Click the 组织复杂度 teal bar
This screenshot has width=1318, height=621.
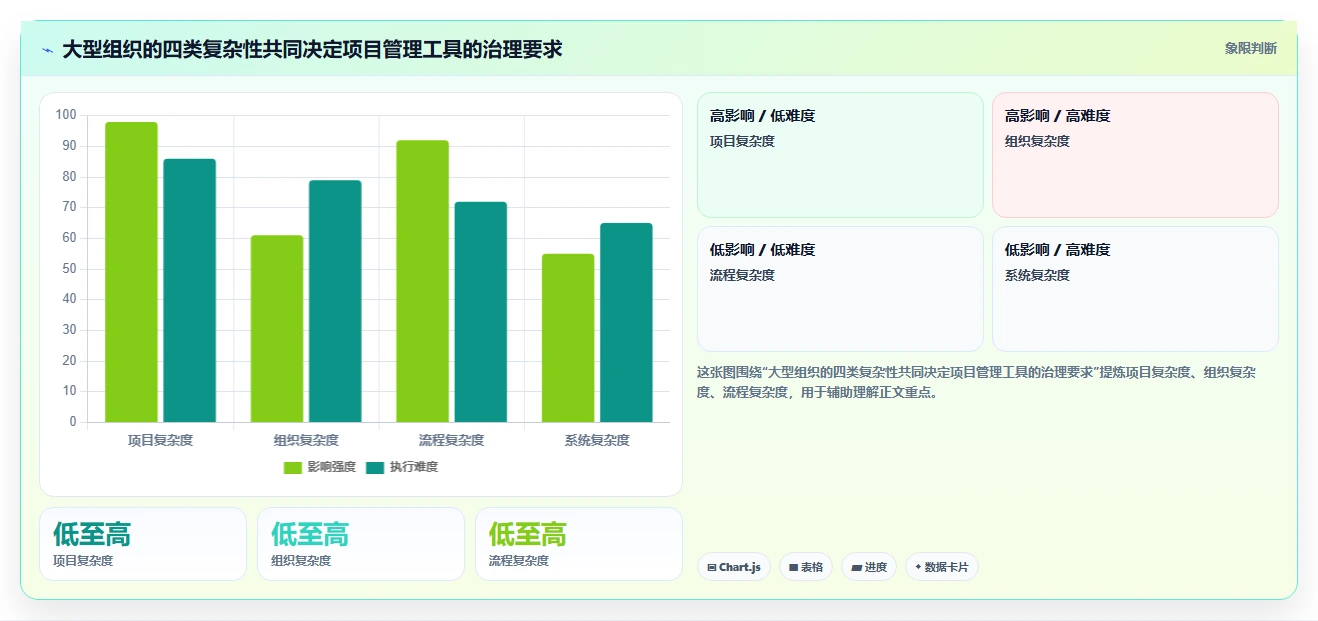[x=335, y=301]
